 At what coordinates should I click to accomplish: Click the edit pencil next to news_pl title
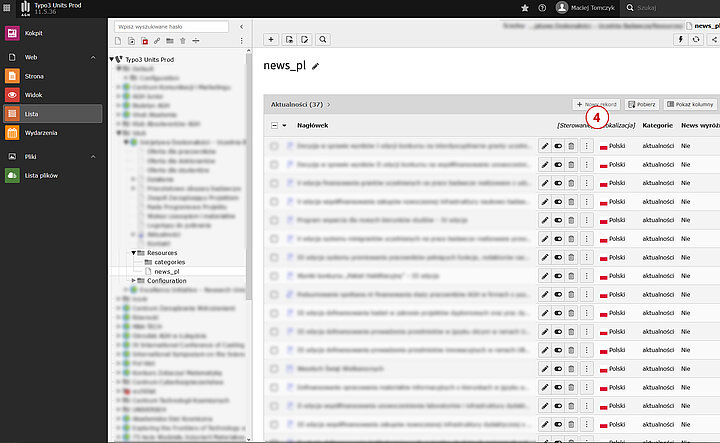pos(316,66)
